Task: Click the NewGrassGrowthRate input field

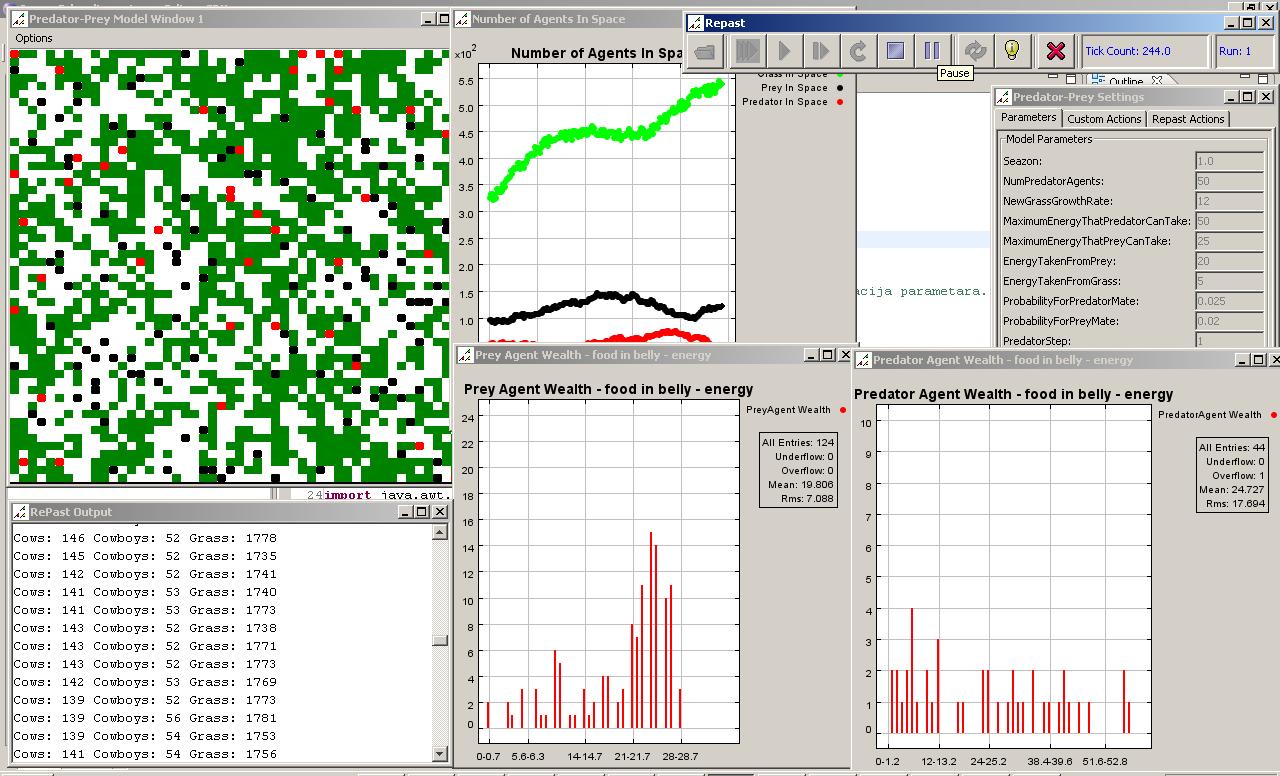Action: [1229, 201]
